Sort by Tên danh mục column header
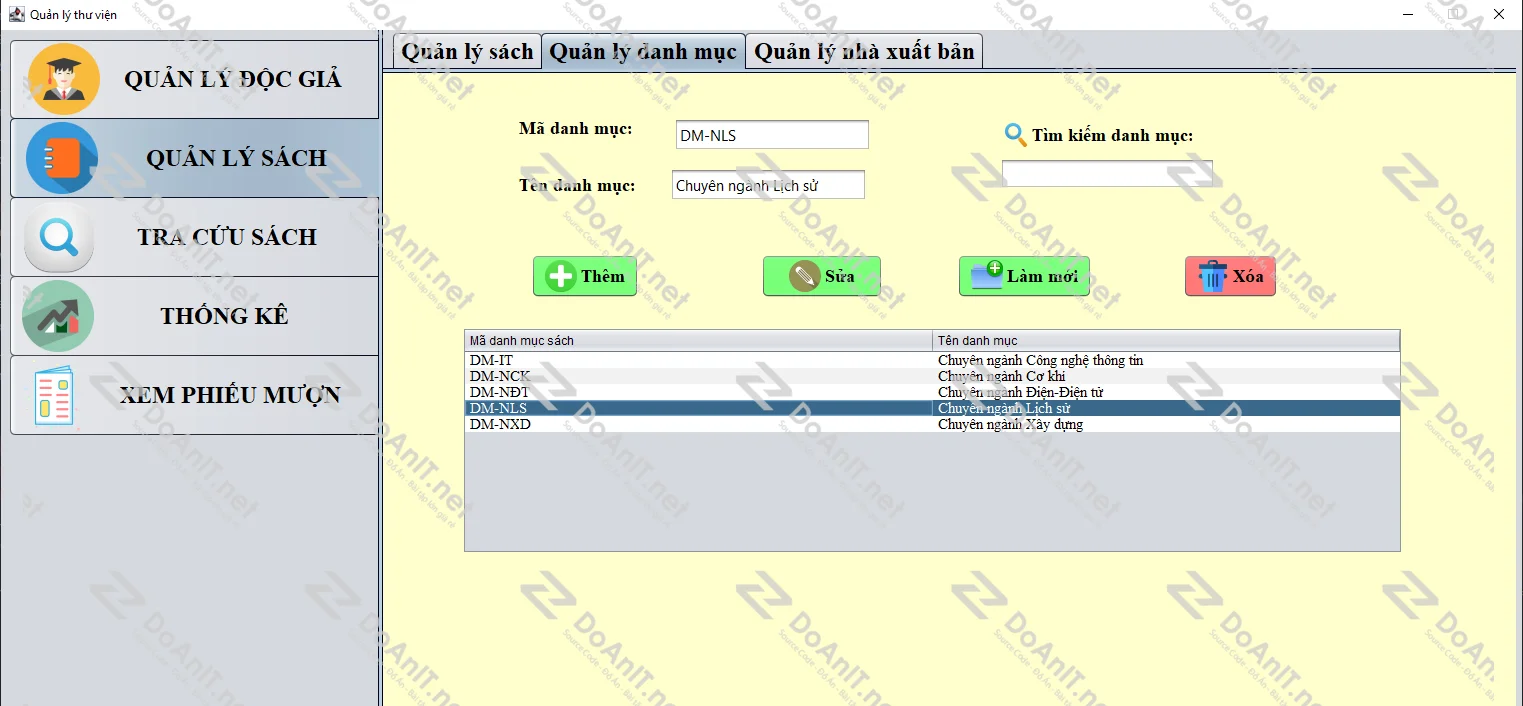The image size is (1523, 706). [x=1165, y=341]
